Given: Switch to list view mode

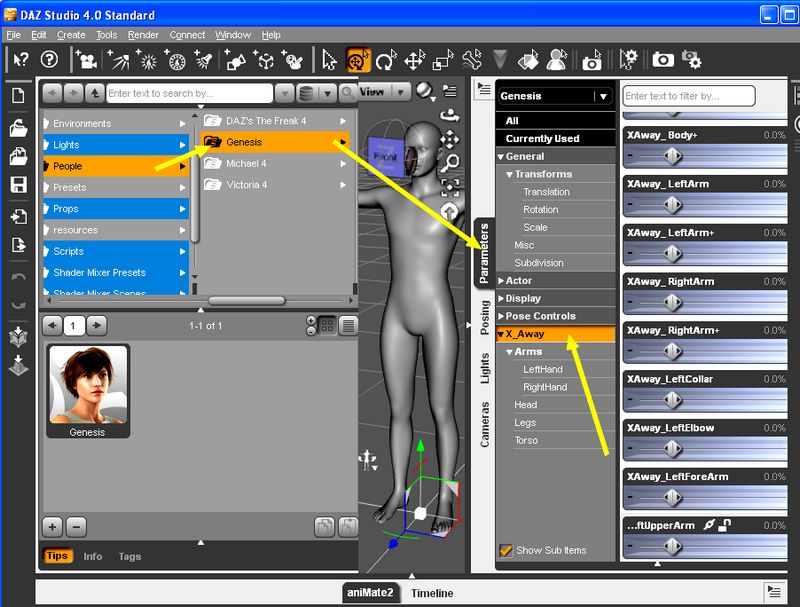Looking at the screenshot, I should pos(348,325).
